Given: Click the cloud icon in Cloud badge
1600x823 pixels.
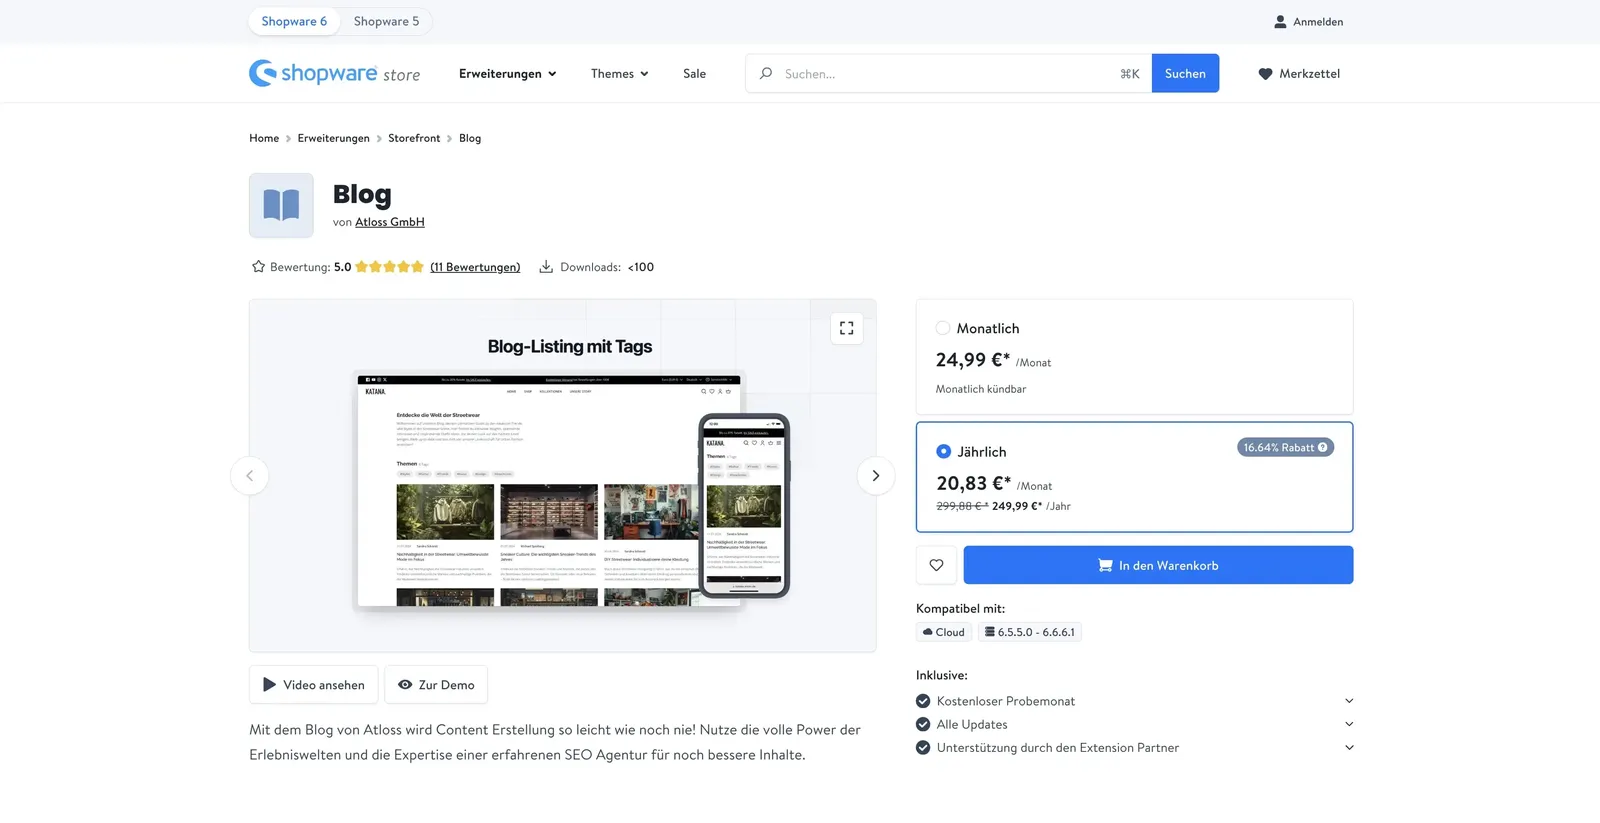Looking at the screenshot, I should point(928,632).
